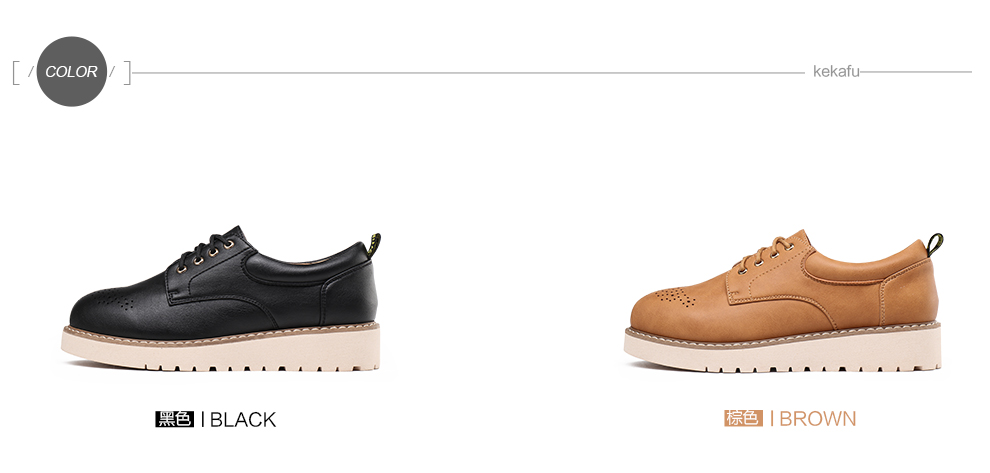The height and width of the screenshot is (473, 990).
Task: Click the black 黑色 color tag
Action: [x=174, y=419]
